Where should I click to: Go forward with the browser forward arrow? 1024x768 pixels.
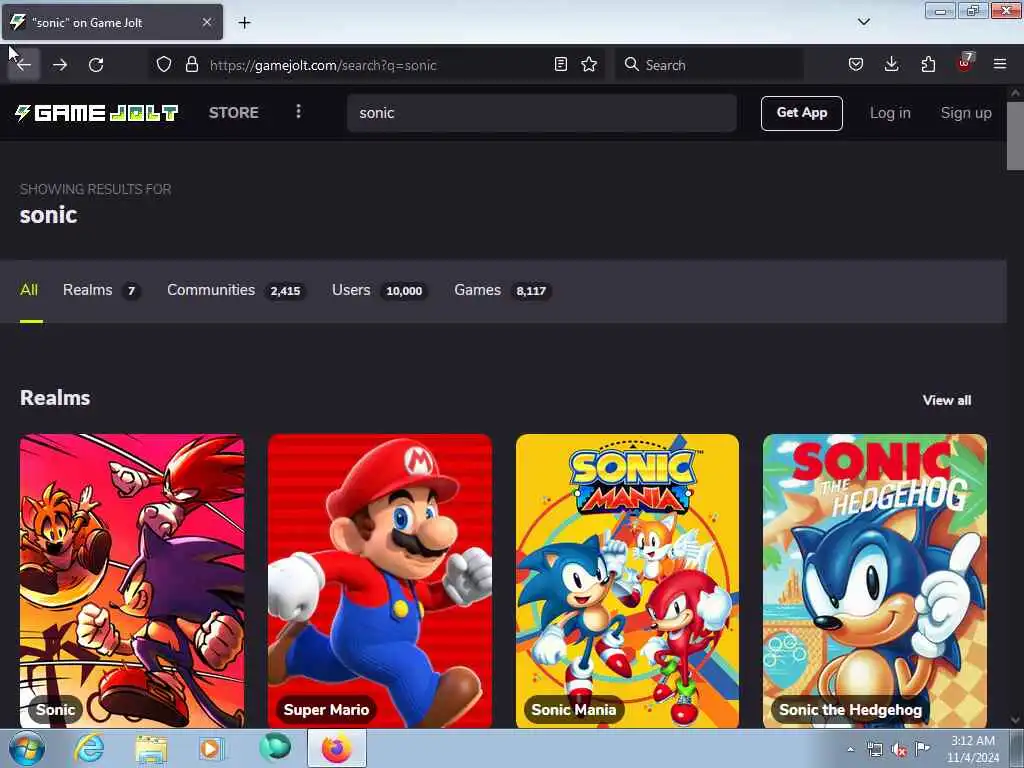[x=60, y=65]
